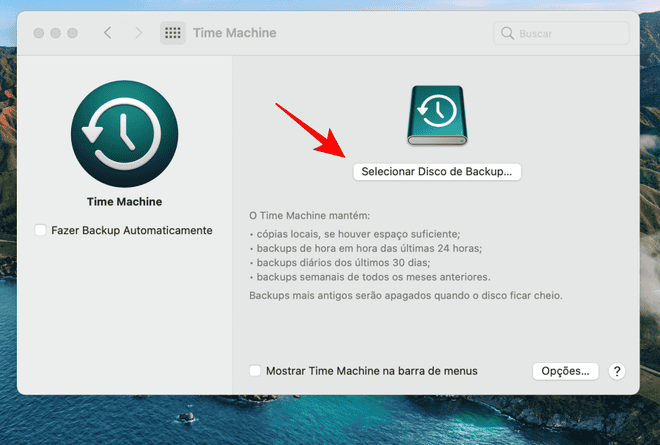Close the Time Machine window
Image resolution: width=660 pixels, height=445 pixels.
pos(39,33)
